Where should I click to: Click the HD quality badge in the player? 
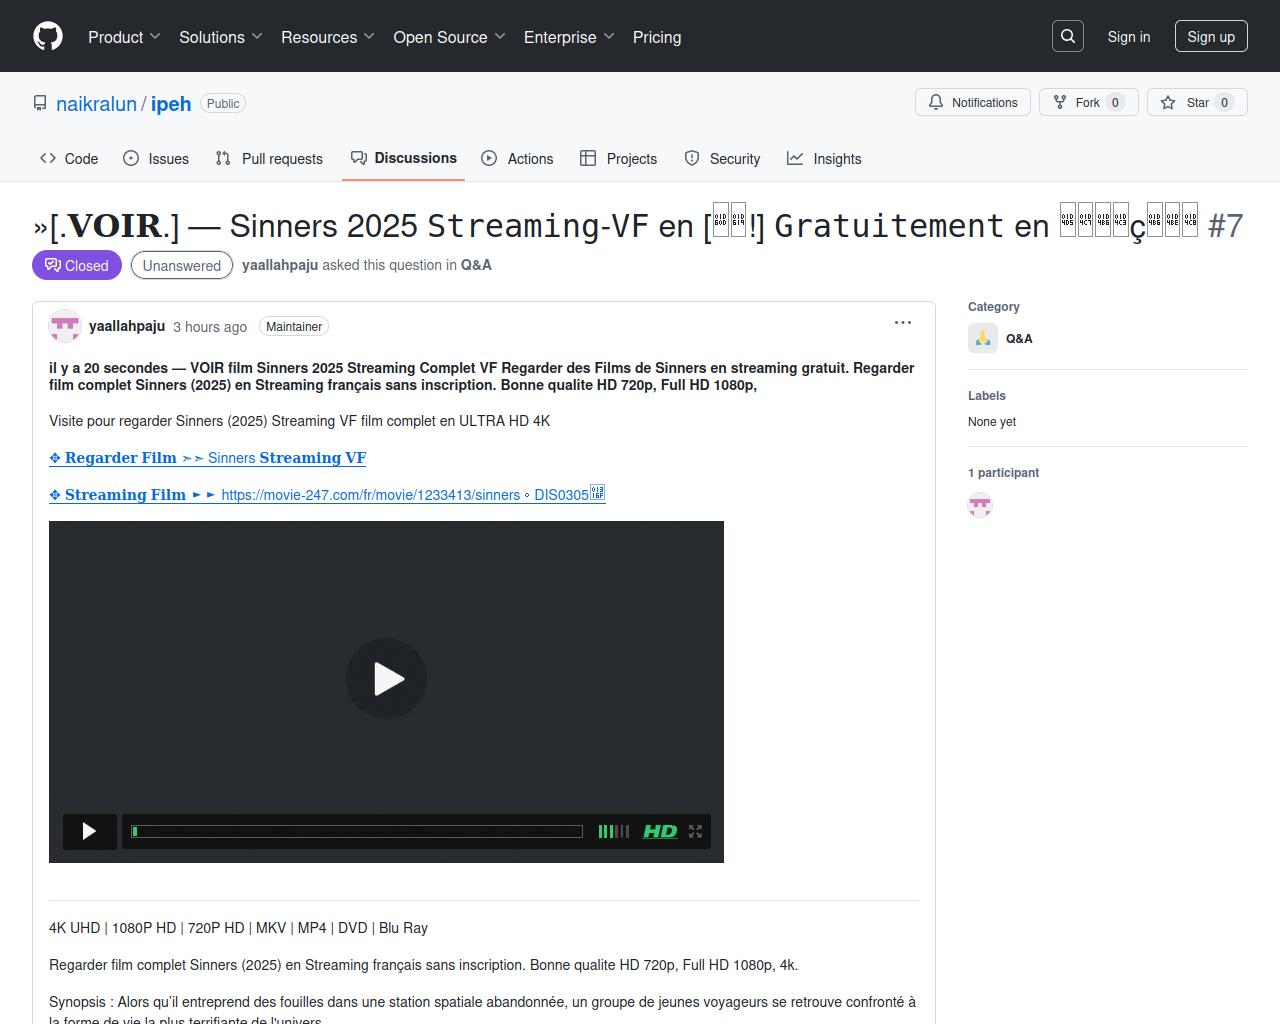pos(660,831)
